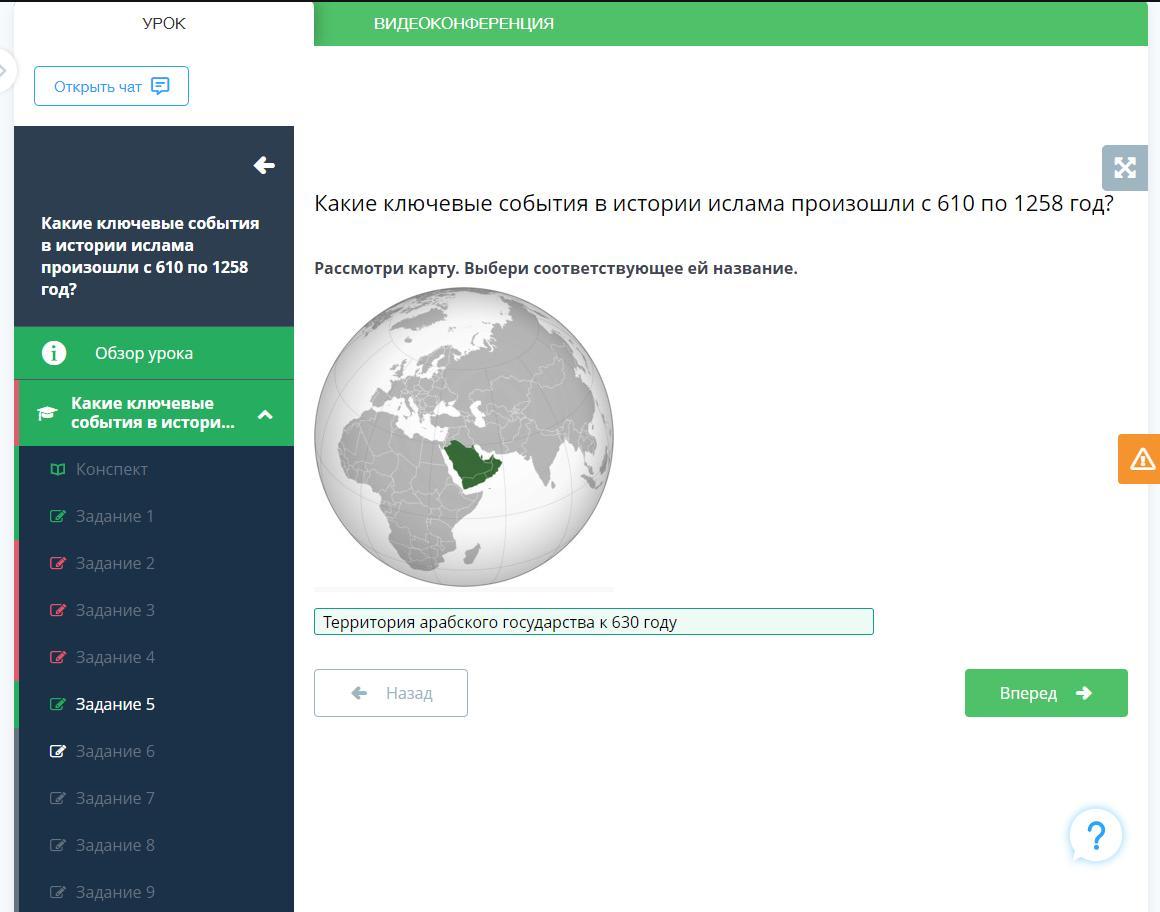Image resolution: width=1160 pixels, height=912 pixels.
Task: Expand the panel using the far-left edge arrow
Action: (x=5, y=71)
